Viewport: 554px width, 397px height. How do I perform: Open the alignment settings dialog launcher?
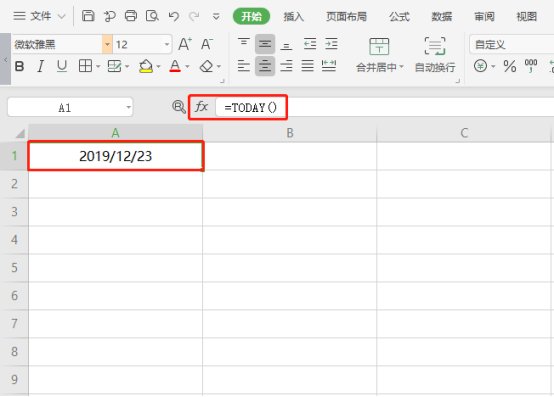pyautogui.click(x=458, y=81)
